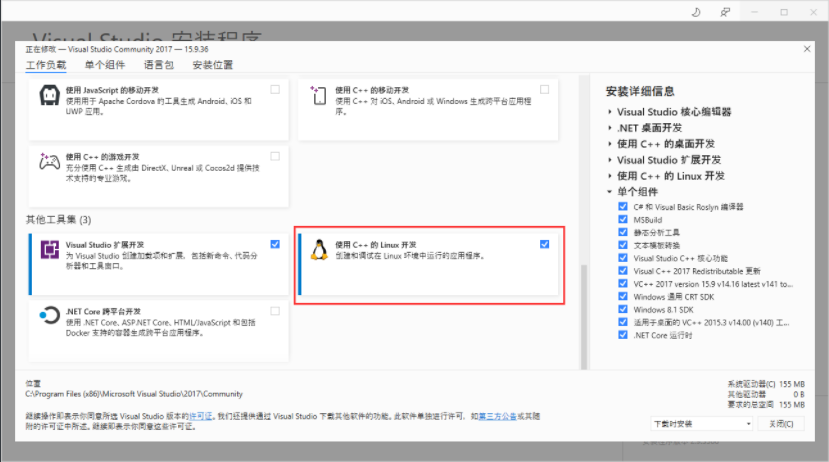Uncheck .NET Core 运行时 component checkbox
The height and width of the screenshot is (462, 829).
(x=623, y=335)
